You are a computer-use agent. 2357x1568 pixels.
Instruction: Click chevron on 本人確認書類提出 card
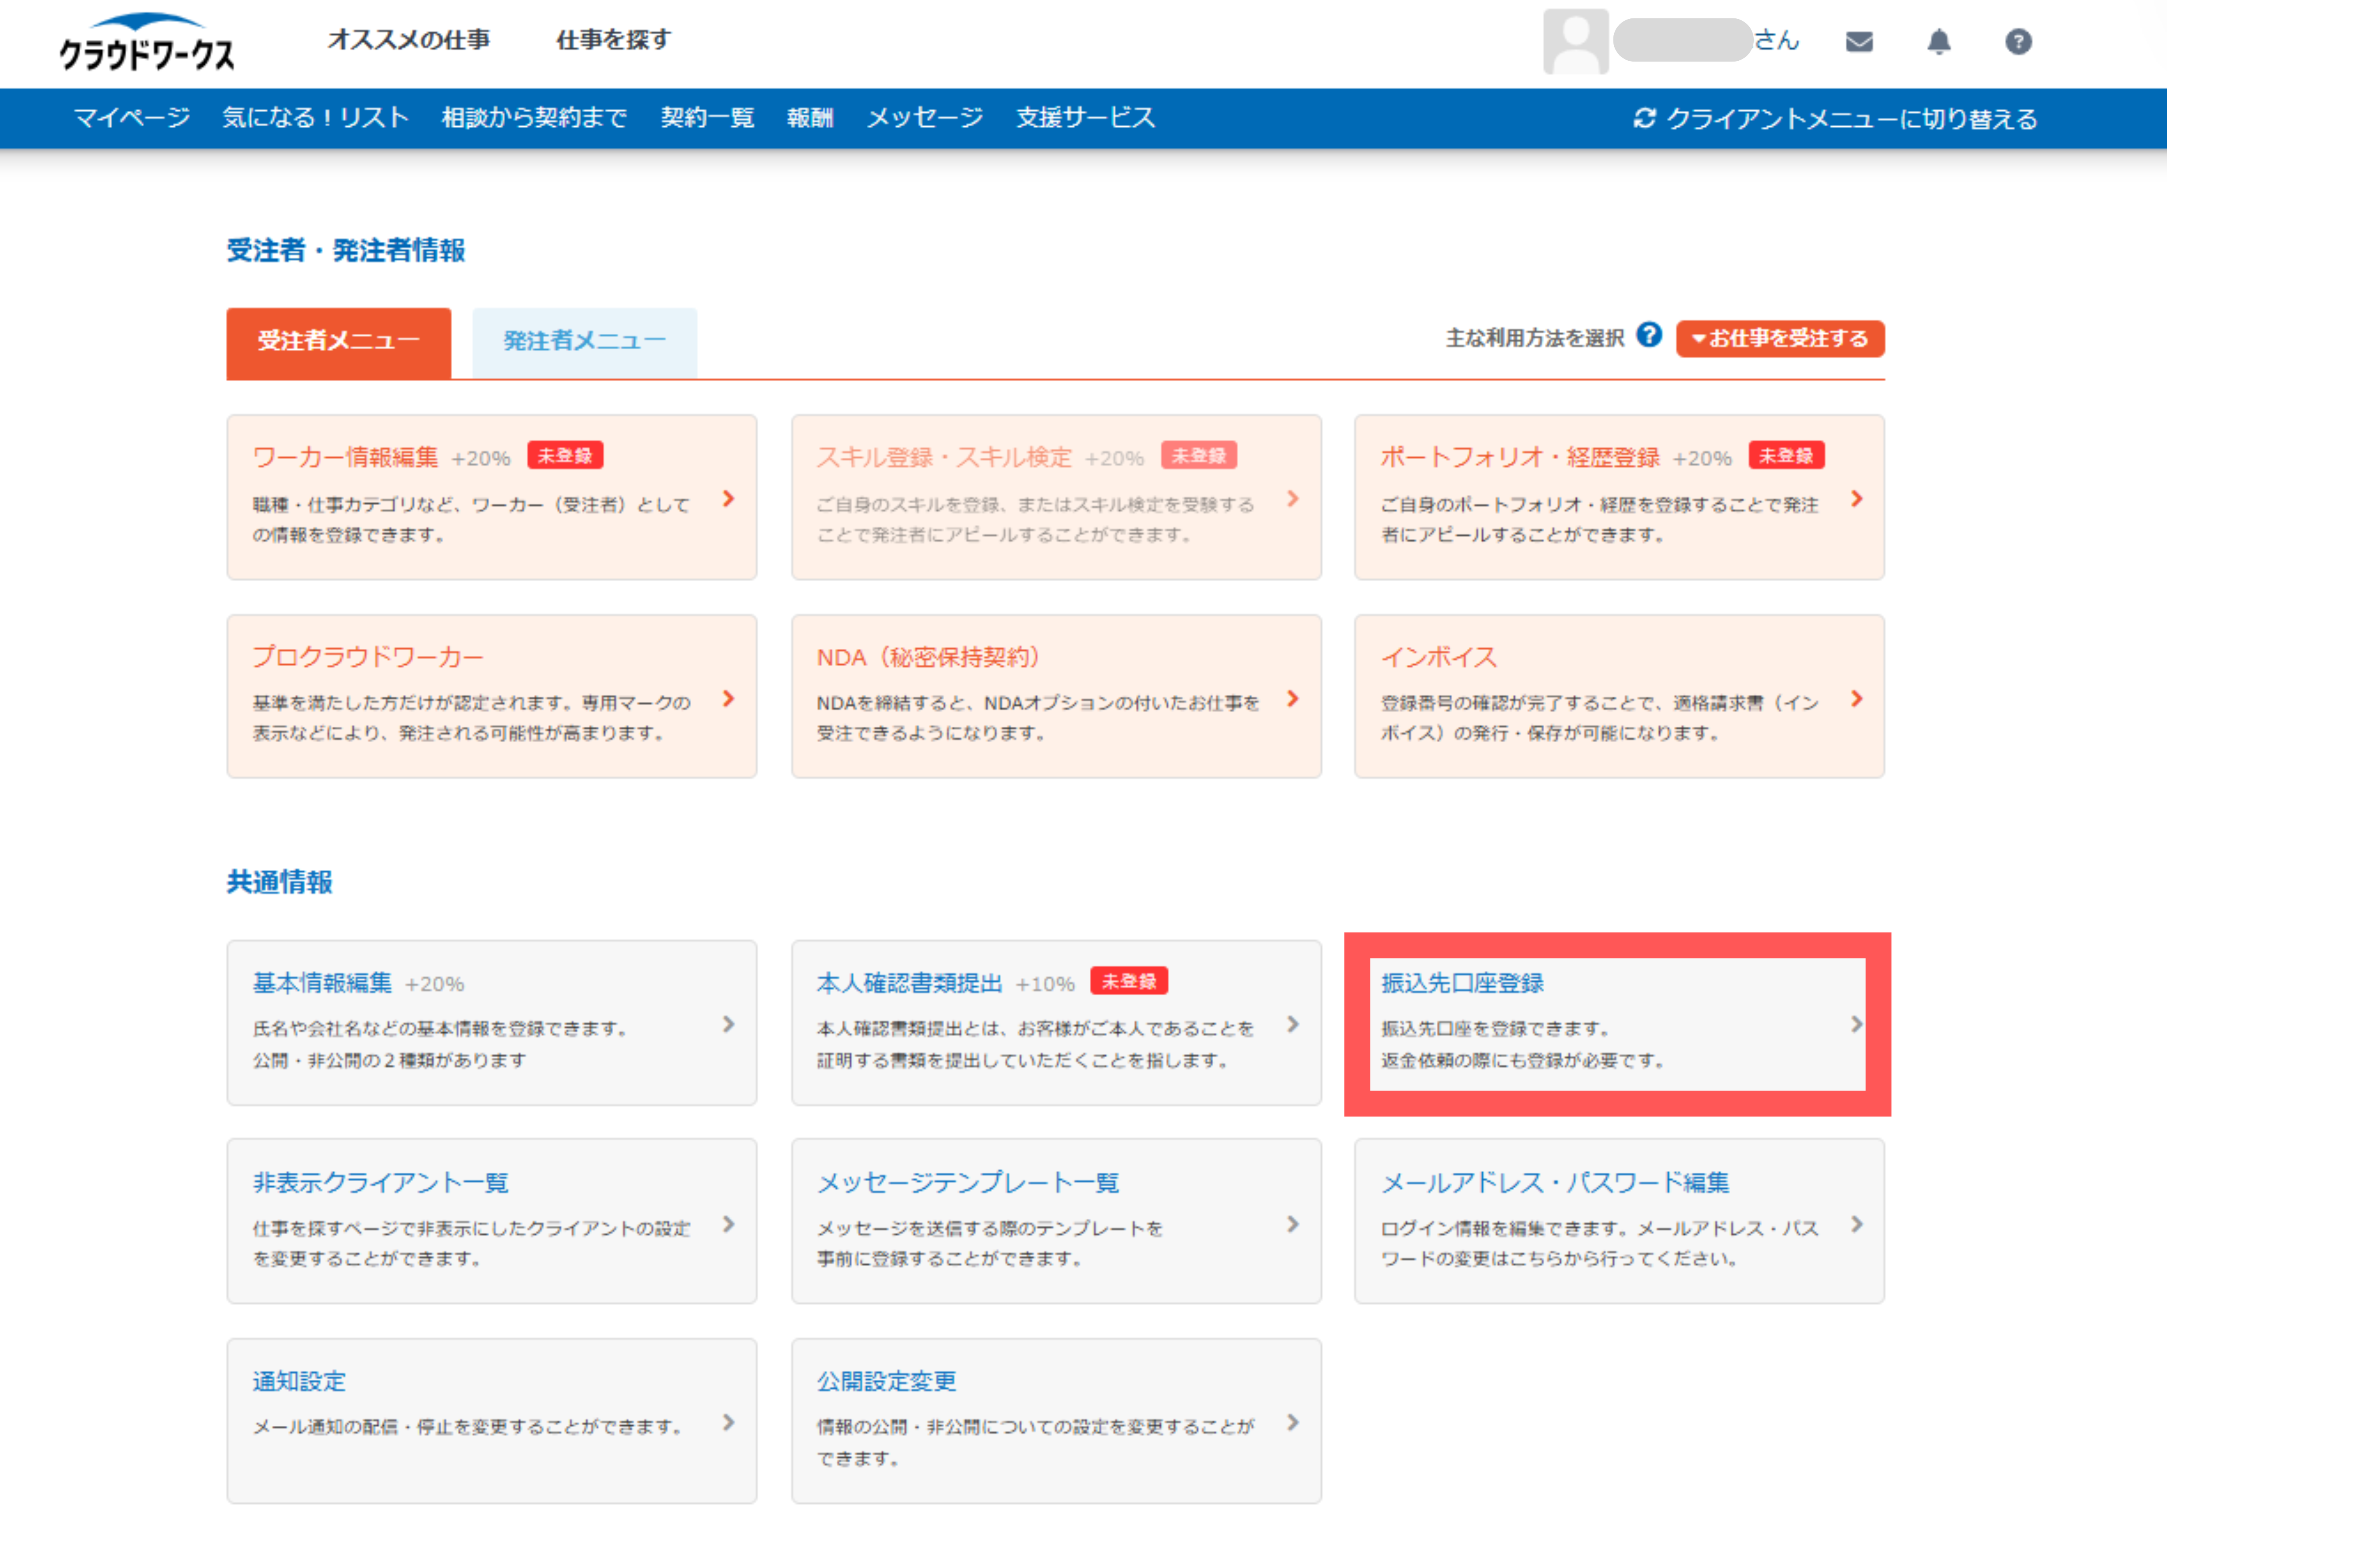(x=1292, y=1024)
